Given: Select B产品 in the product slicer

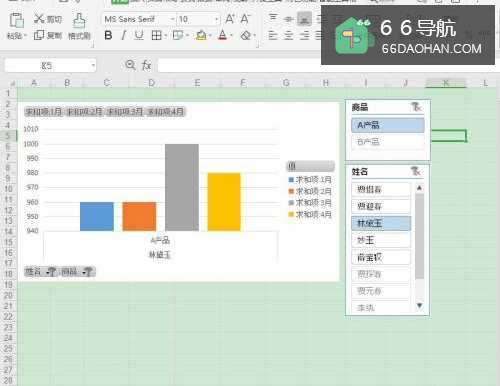Looking at the screenshot, I should click(x=388, y=142).
